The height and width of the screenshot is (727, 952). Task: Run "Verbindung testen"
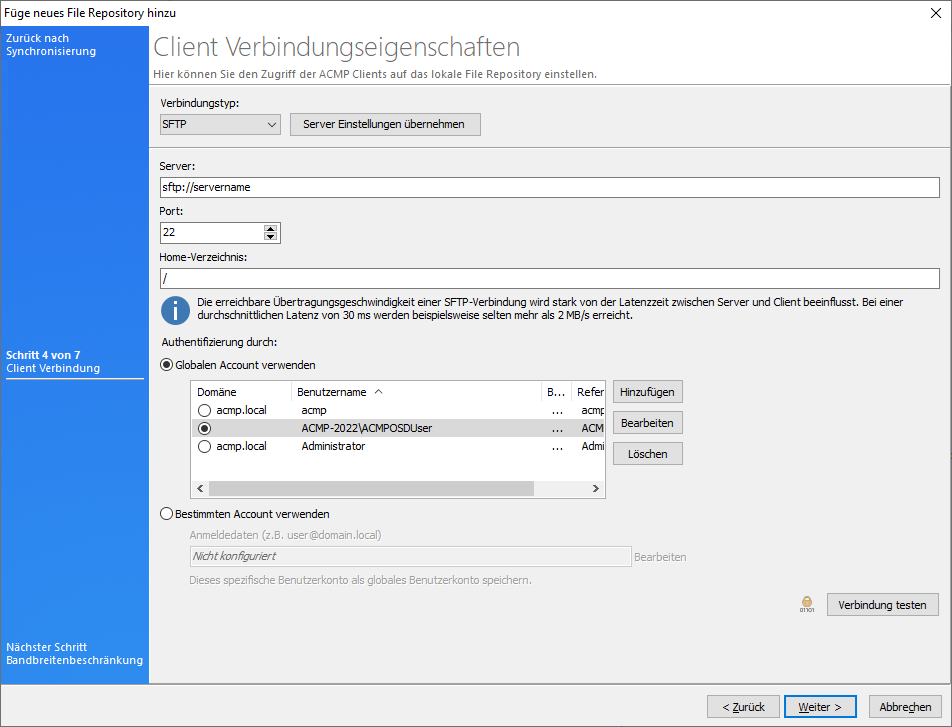click(882, 604)
